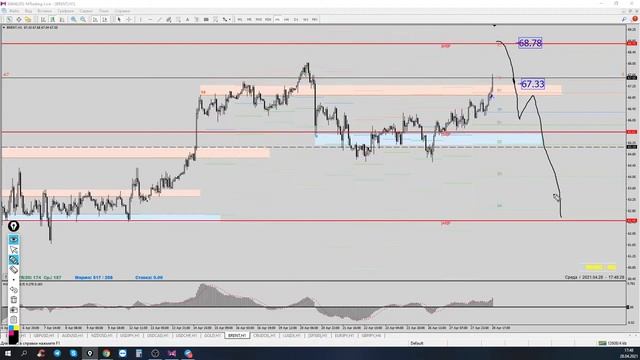Viewport: 640px width, 360px height.
Task: Switch chart to H1 timeframe
Action: 277,19
